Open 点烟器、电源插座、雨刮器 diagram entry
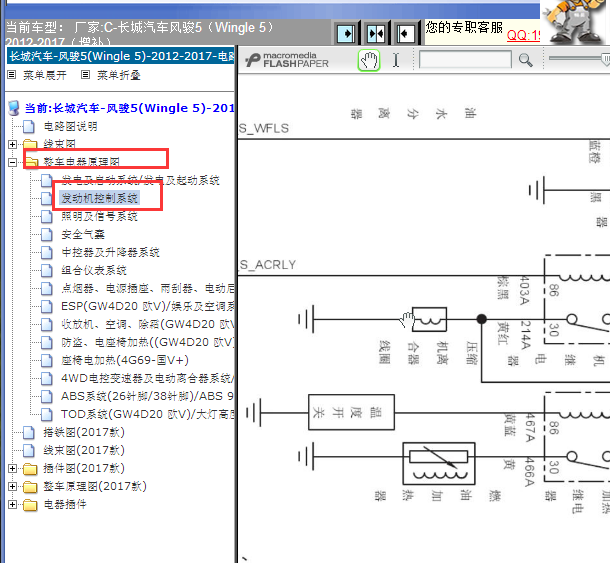This screenshot has height=563, width=610. (x=148, y=288)
